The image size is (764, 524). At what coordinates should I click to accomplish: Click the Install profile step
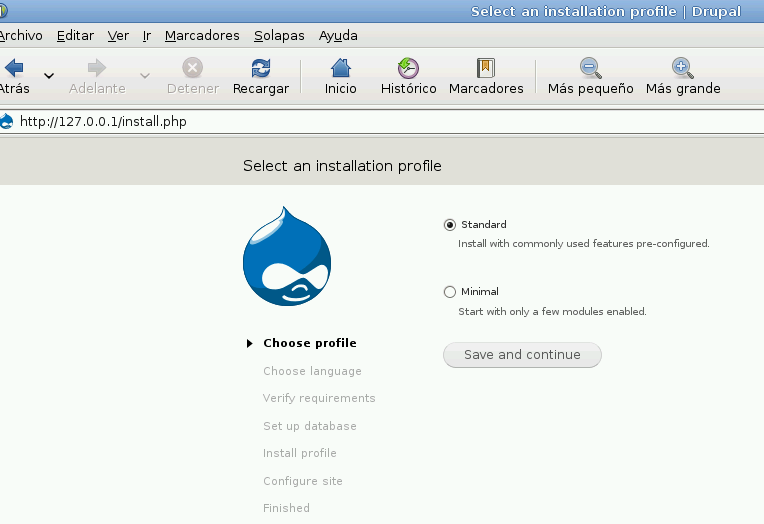300,453
